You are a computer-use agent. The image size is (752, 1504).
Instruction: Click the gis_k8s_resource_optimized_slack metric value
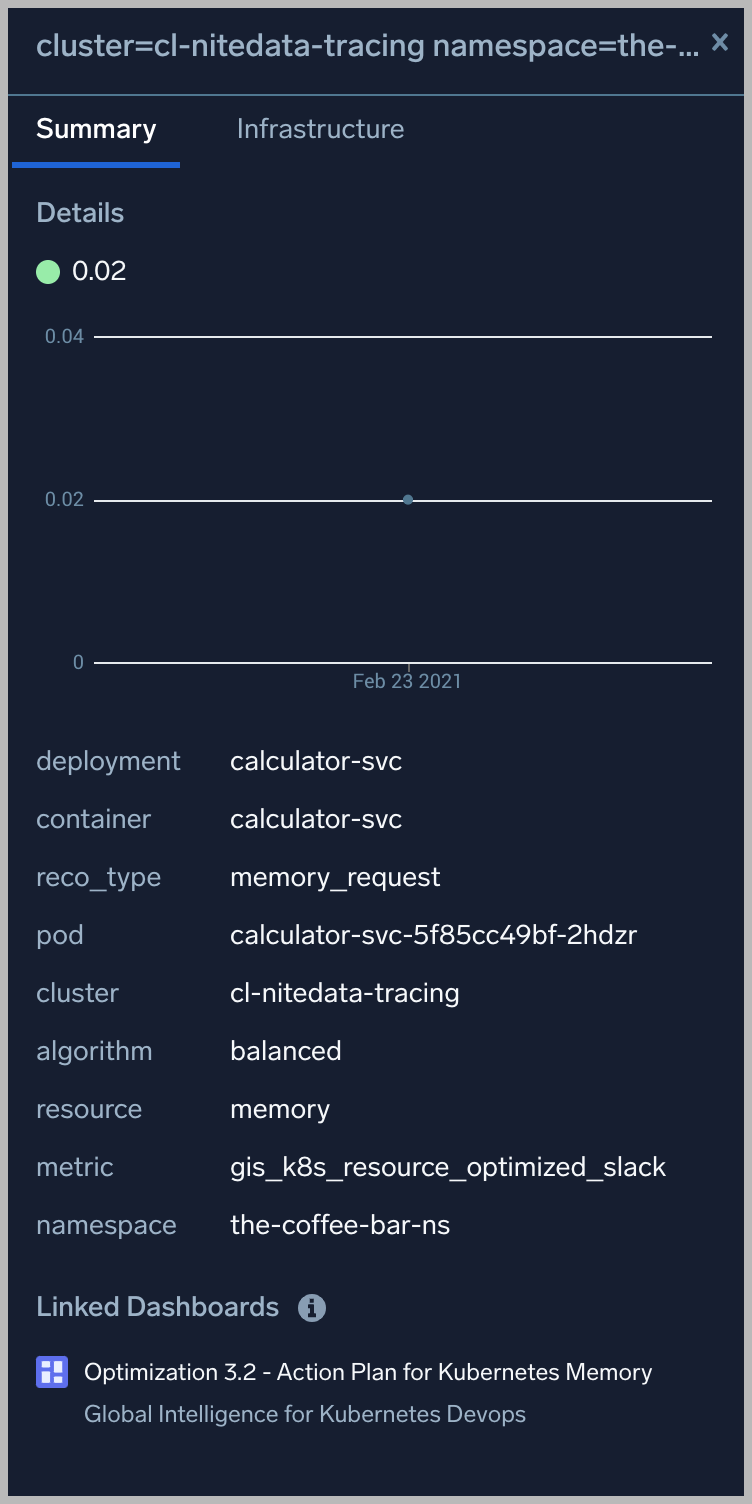click(x=448, y=1167)
